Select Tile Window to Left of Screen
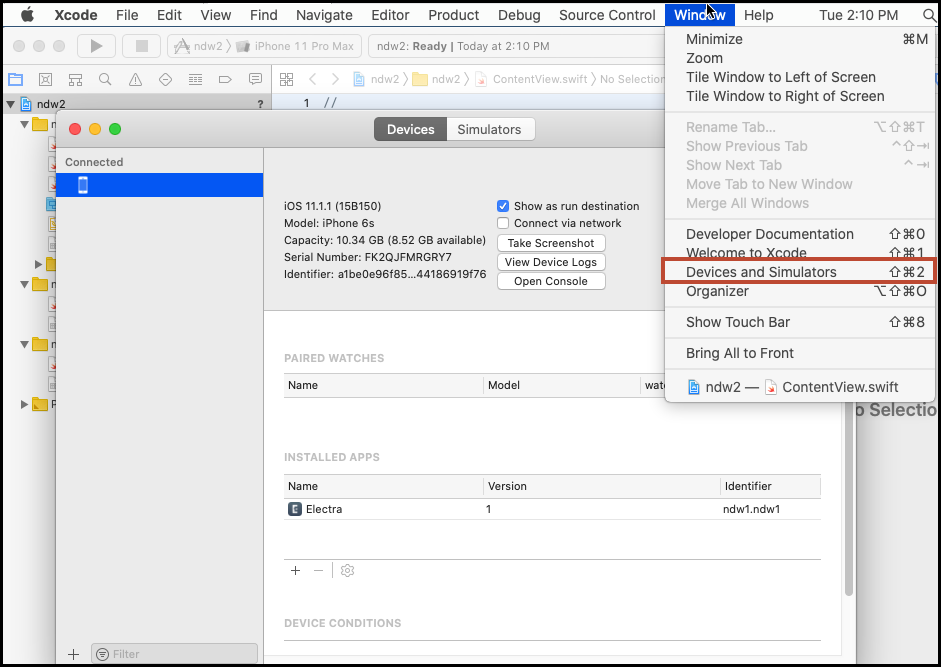Viewport: 941px width, 667px height. click(x=799, y=77)
